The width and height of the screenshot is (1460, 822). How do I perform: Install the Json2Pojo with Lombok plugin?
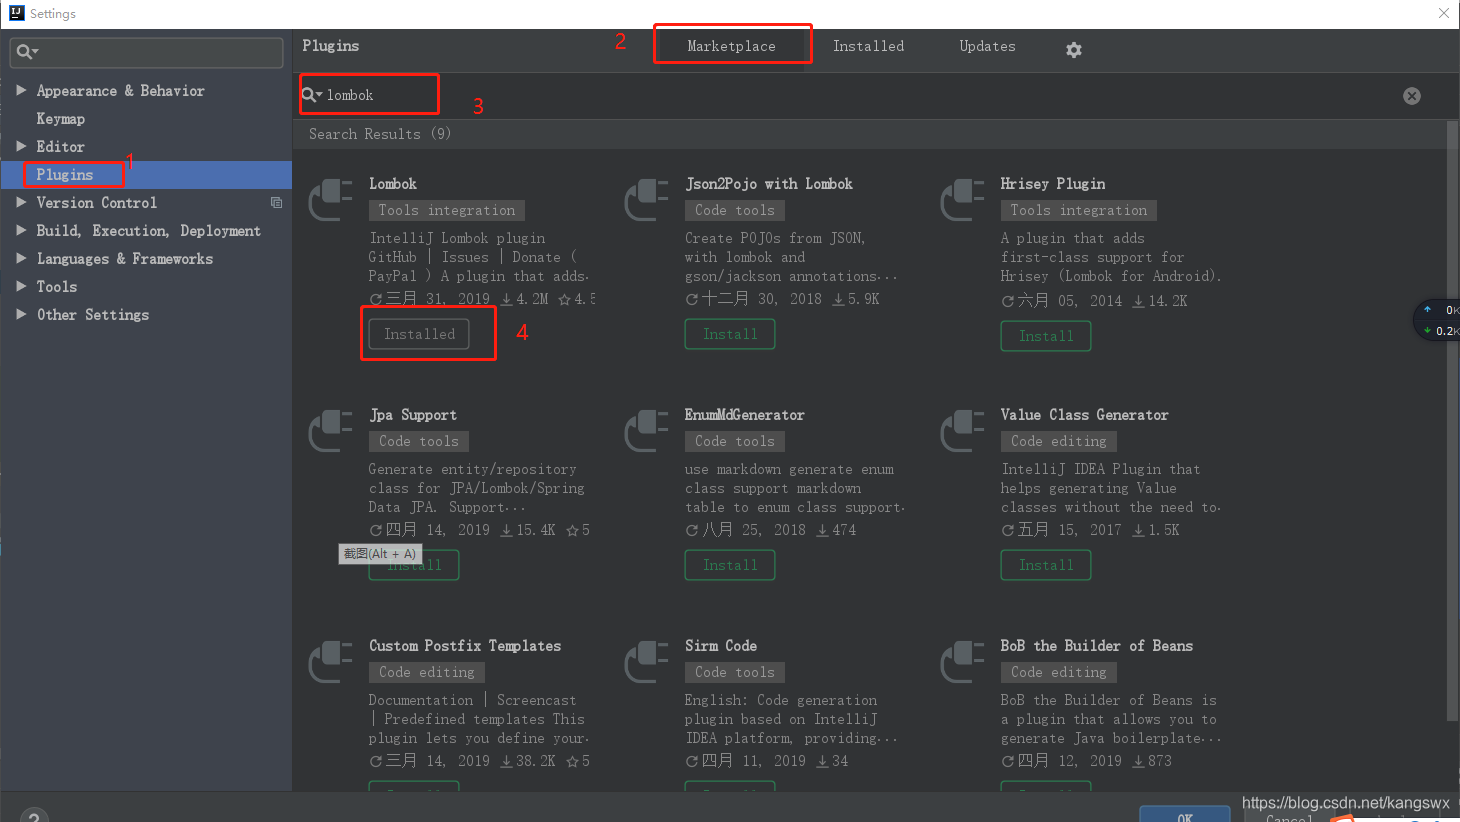(x=730, y=334)
